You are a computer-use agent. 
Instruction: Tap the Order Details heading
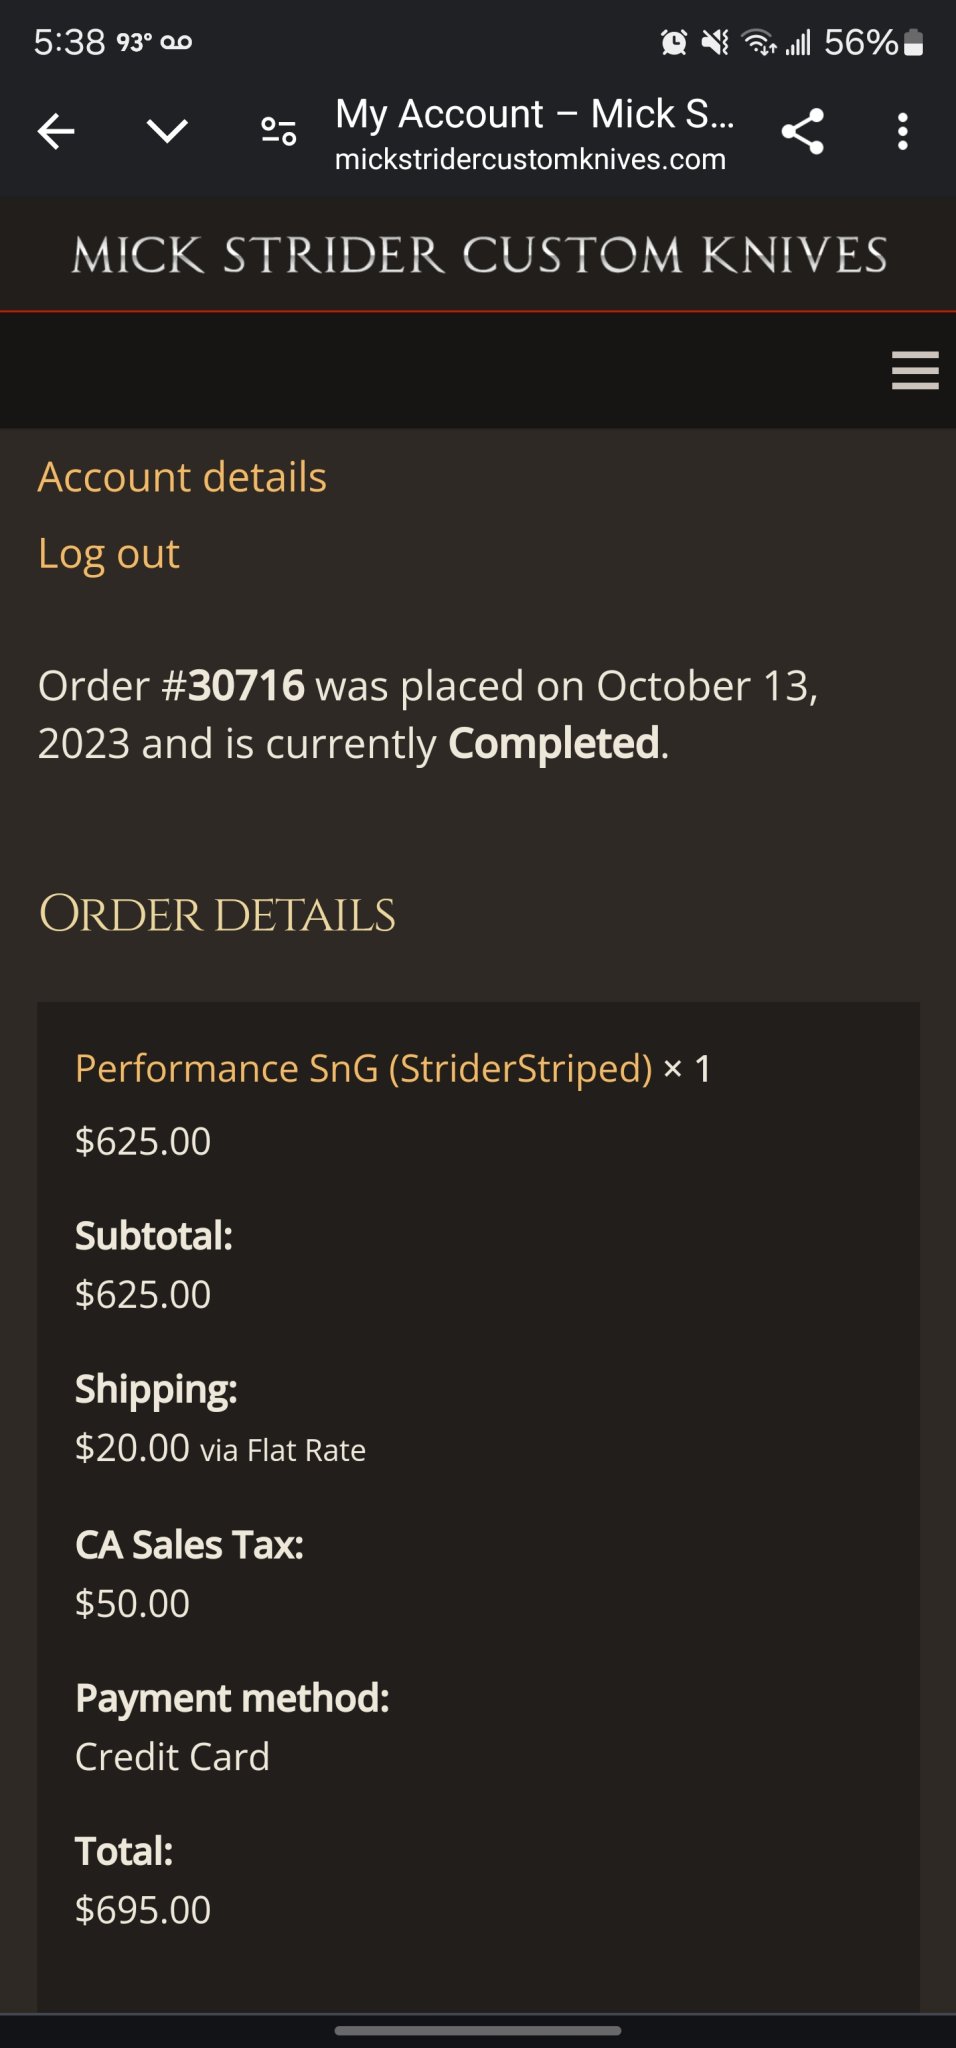217,914
